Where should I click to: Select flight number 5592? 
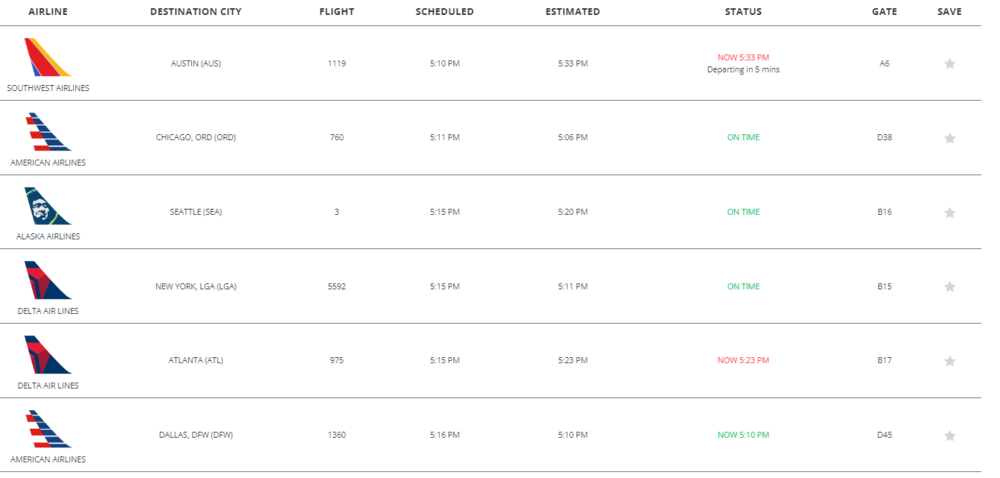(336, 286)
